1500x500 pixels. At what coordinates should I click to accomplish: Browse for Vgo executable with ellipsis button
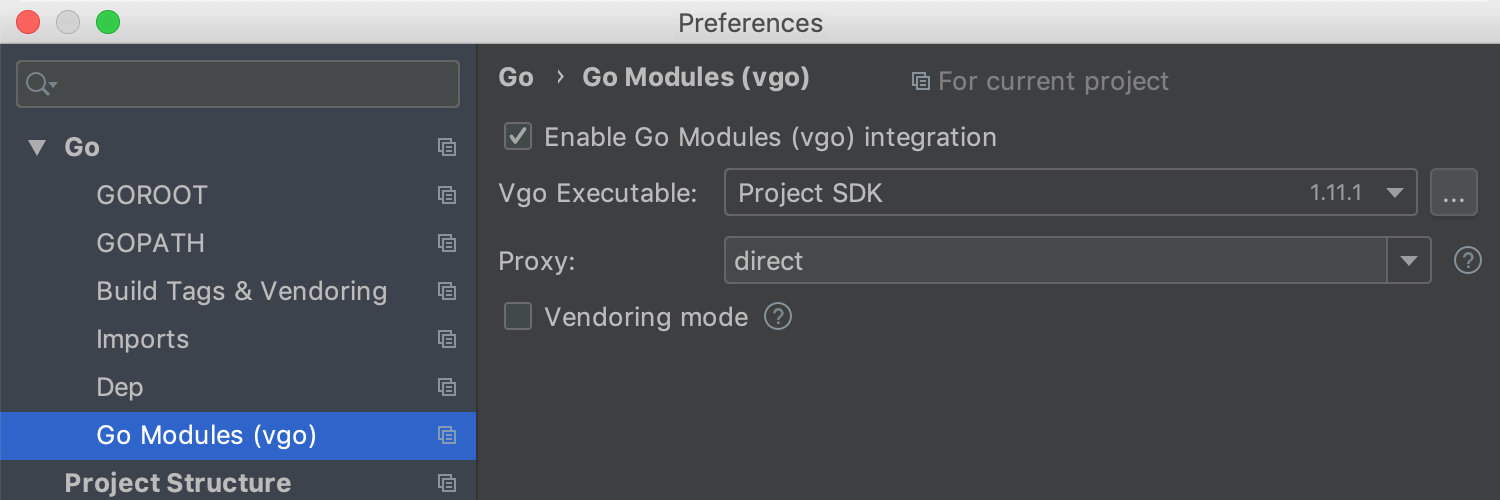coord(1454,193)
